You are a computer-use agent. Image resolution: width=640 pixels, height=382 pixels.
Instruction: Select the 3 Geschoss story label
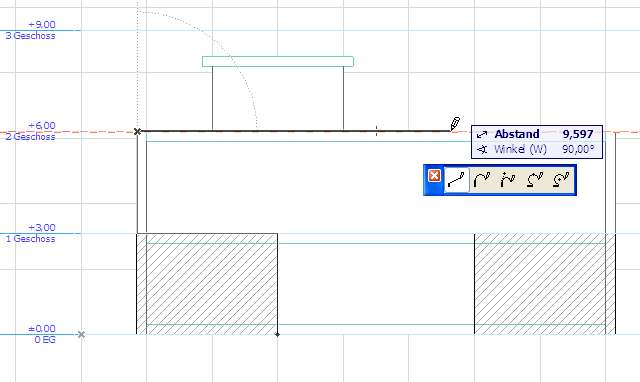click(30, 36)
